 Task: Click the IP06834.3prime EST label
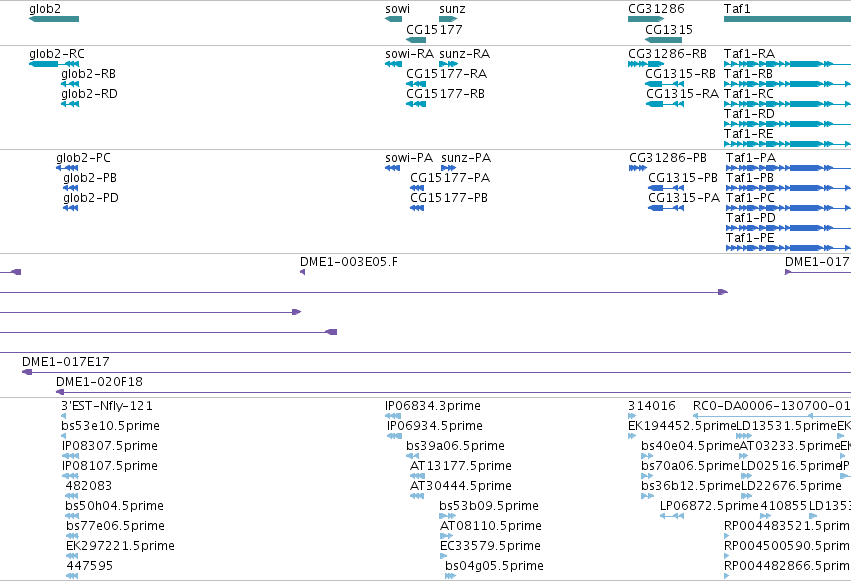click(x=433, y=406)
